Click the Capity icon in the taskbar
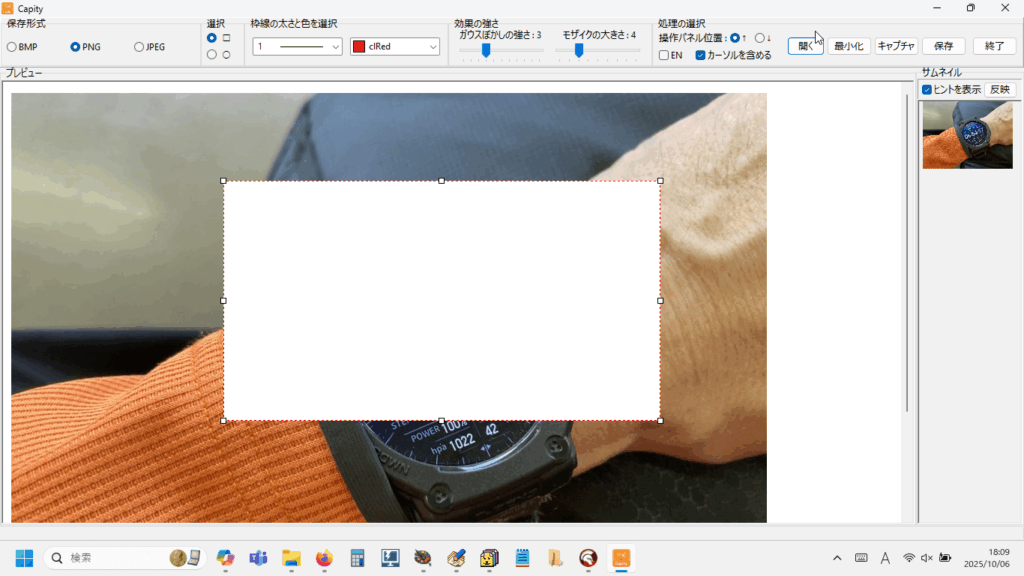 [620, 557]
